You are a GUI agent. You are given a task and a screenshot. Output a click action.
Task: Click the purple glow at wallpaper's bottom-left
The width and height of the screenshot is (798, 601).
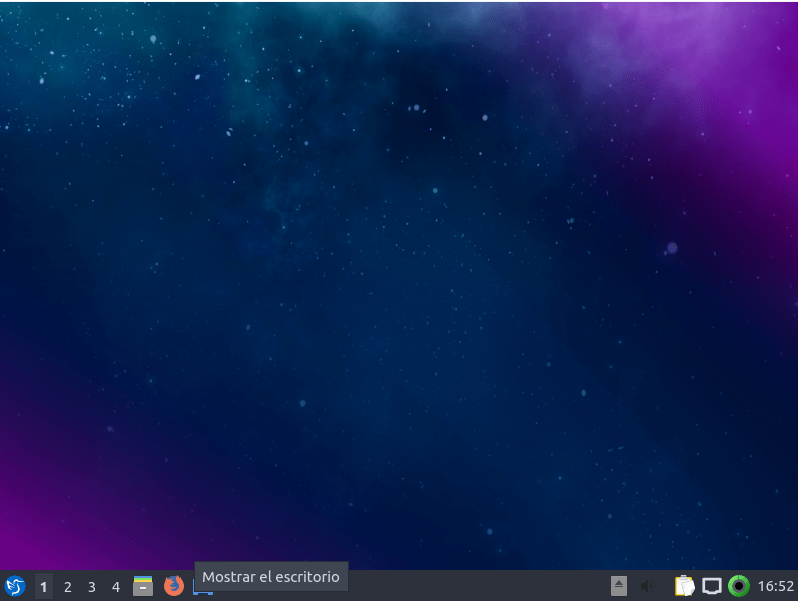[40, 520]
